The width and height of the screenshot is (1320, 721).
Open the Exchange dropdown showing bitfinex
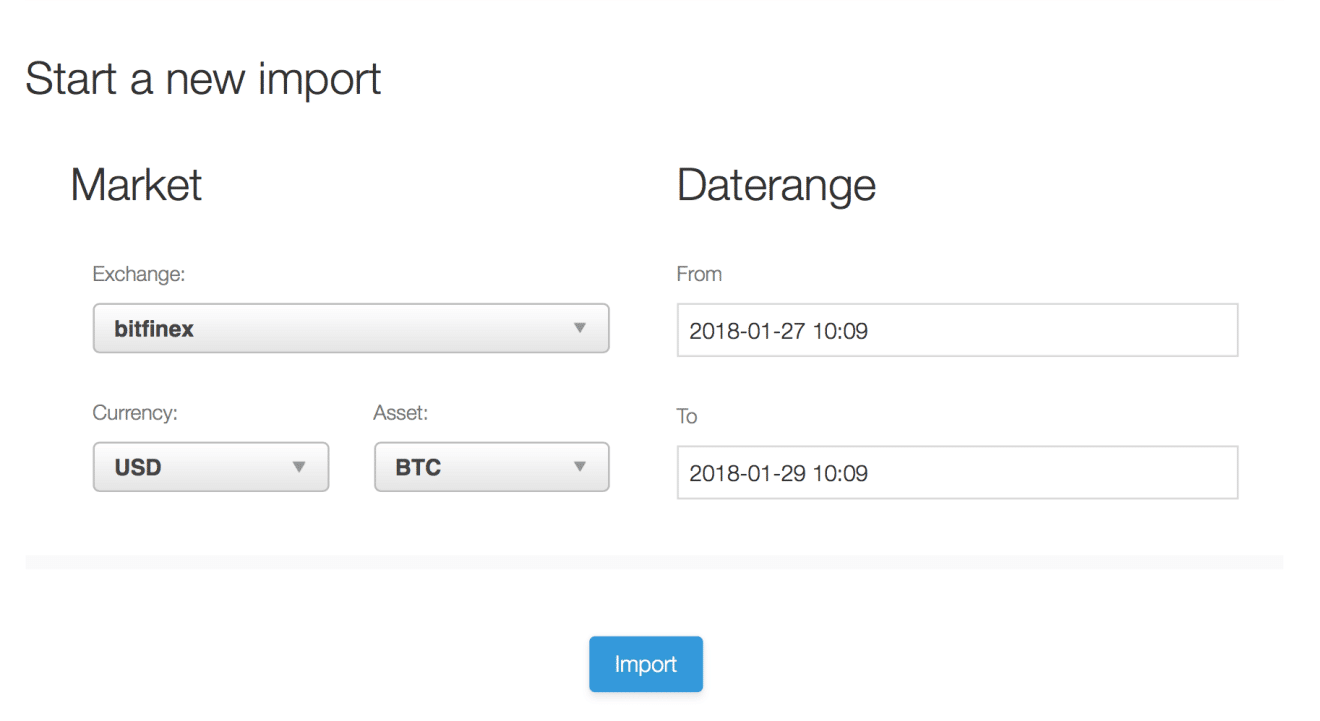pyautogui.click(x=351, y=328)
